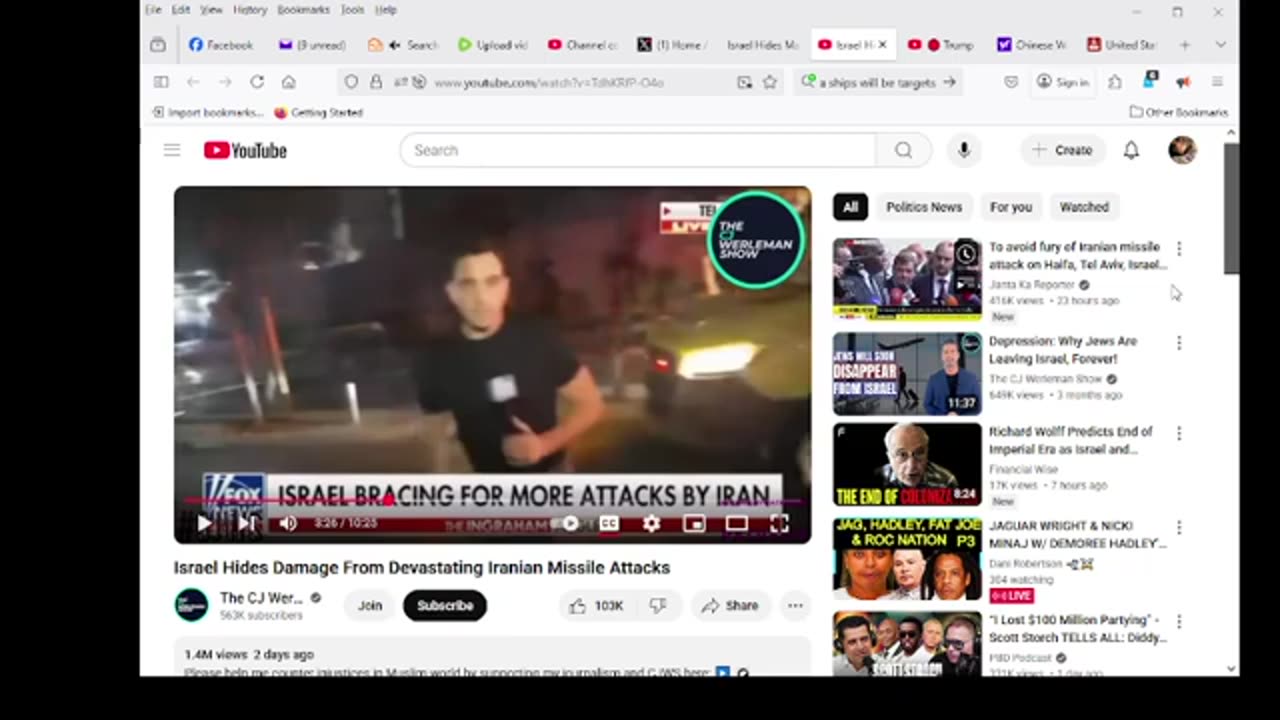This screenshot has height=720, width=1280.
Task: Open Firefox Edit menu
Action: (x=181, y=10)
